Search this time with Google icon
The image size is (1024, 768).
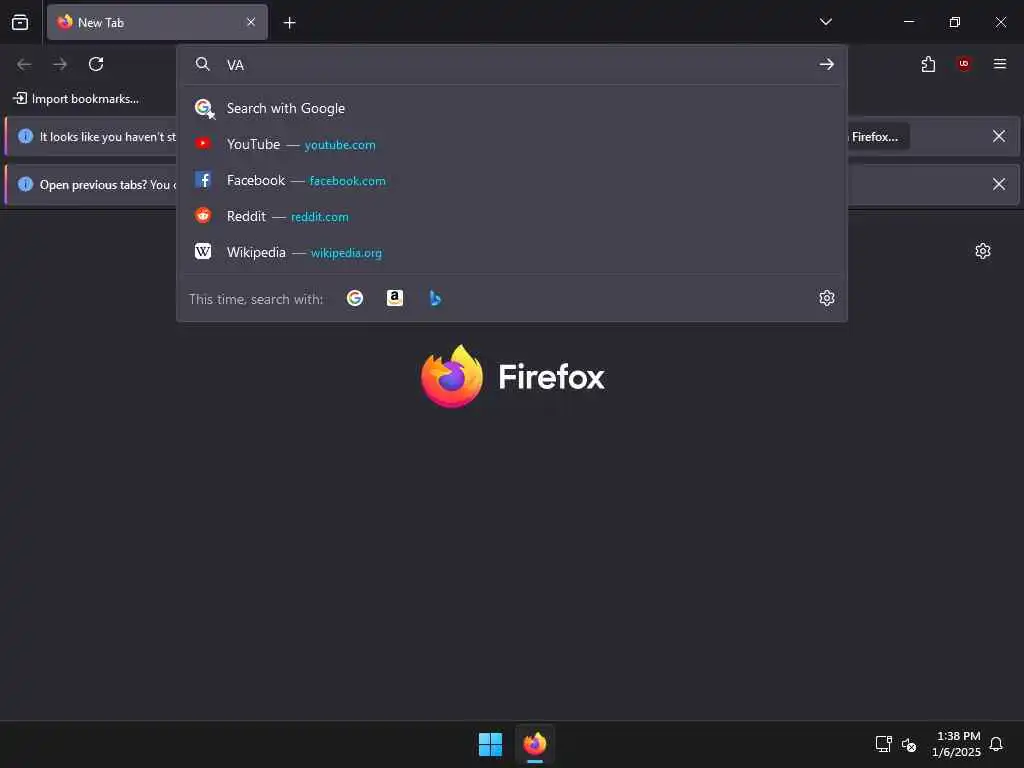pyautogui.click(x=355, y=298)
